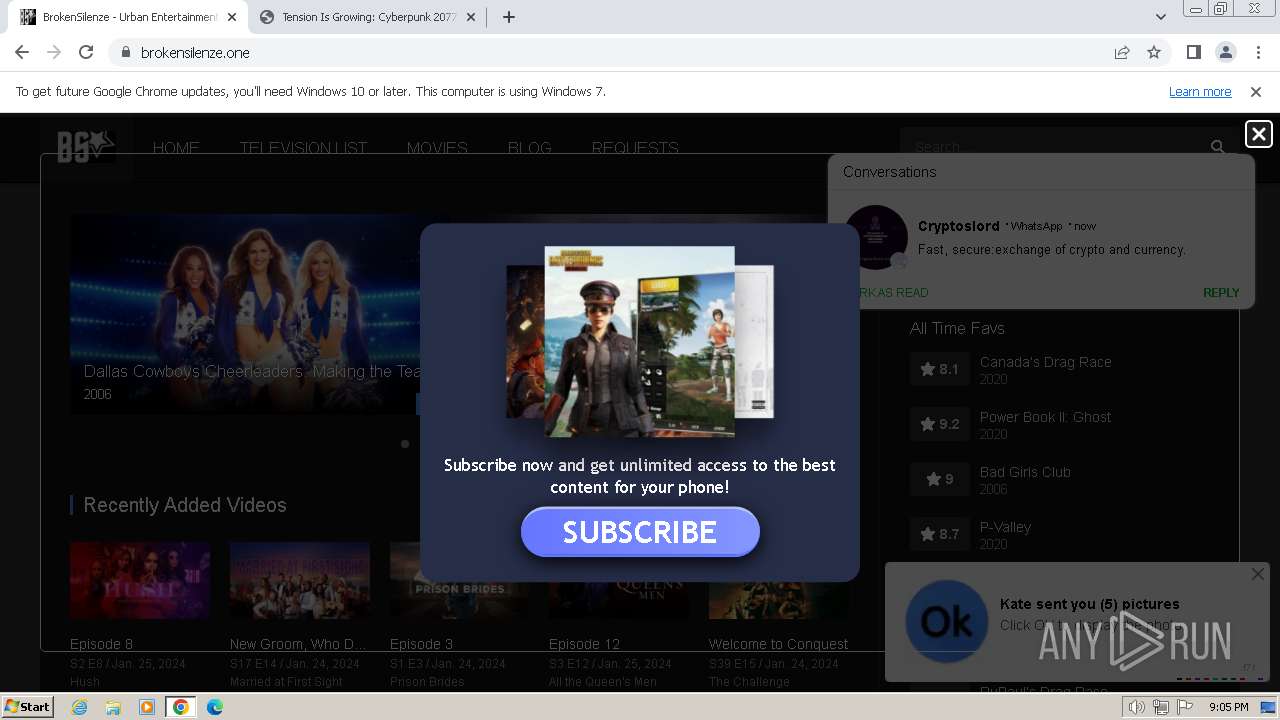Open P-Valley entry

(x=1005, y=527)
